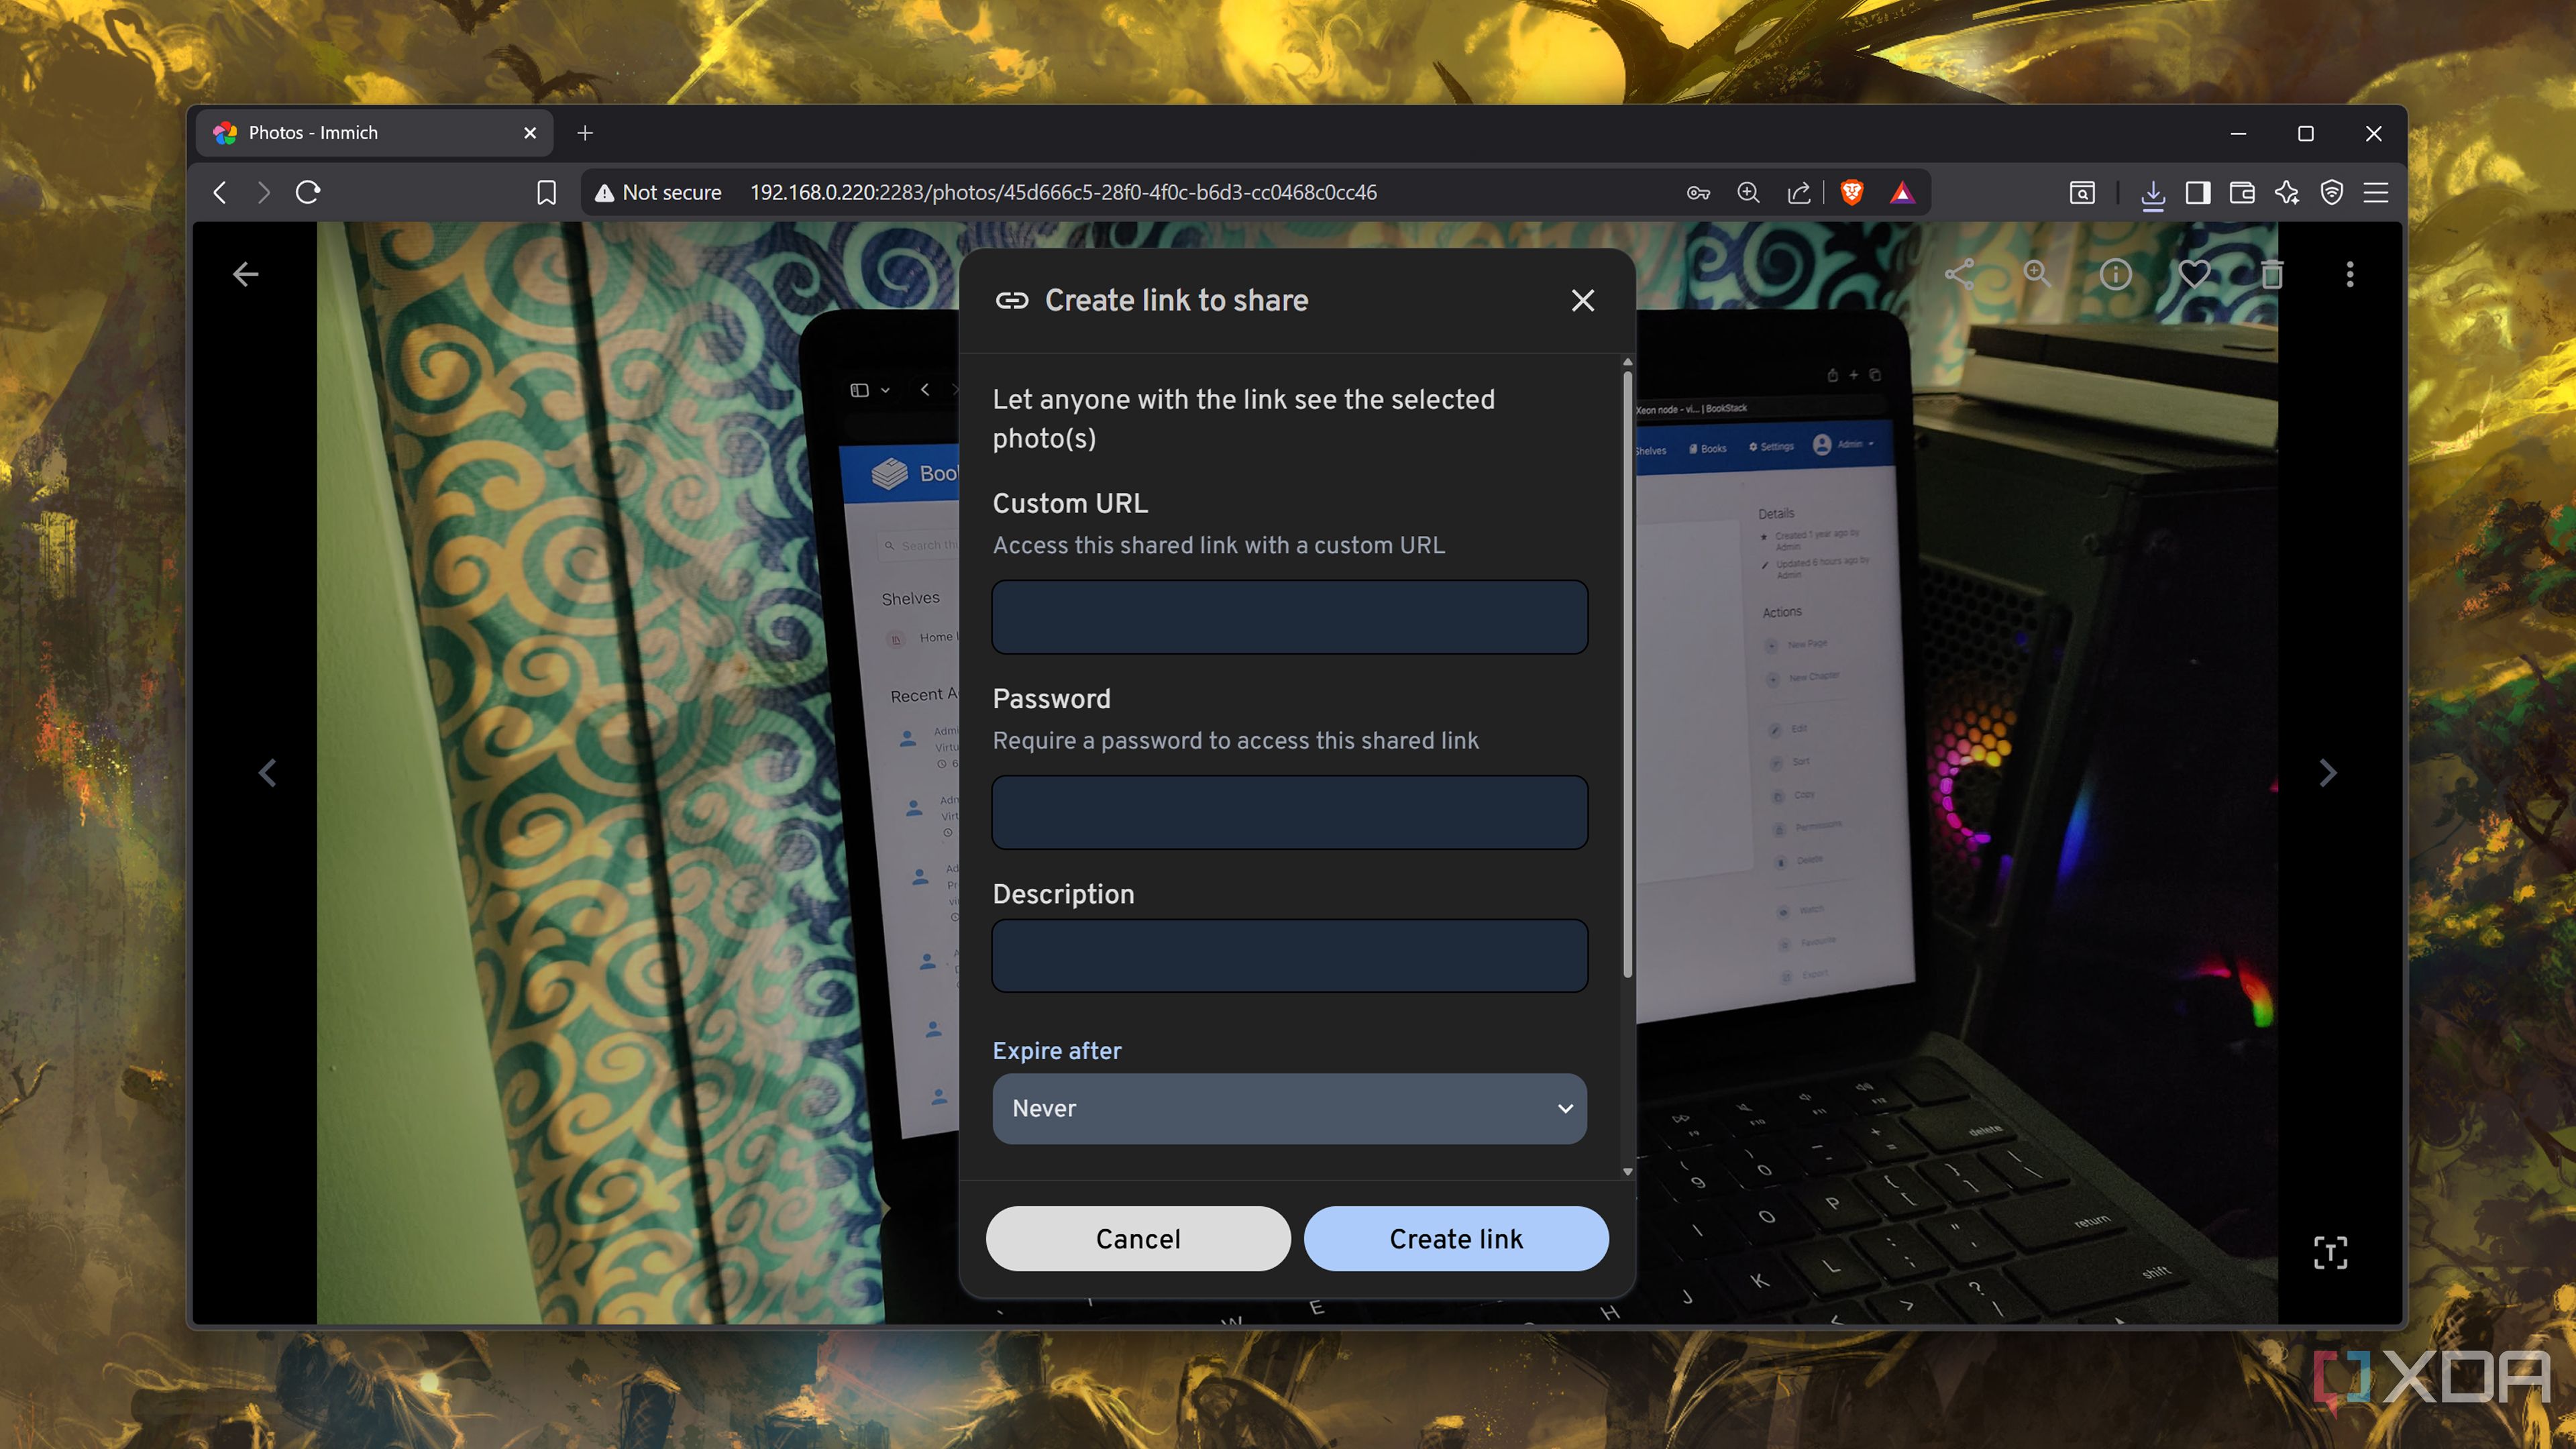Viewport: 2576px width, 1449px height.
Task: Open the three-dot more options menu
Action: [x=2350, y=274]
